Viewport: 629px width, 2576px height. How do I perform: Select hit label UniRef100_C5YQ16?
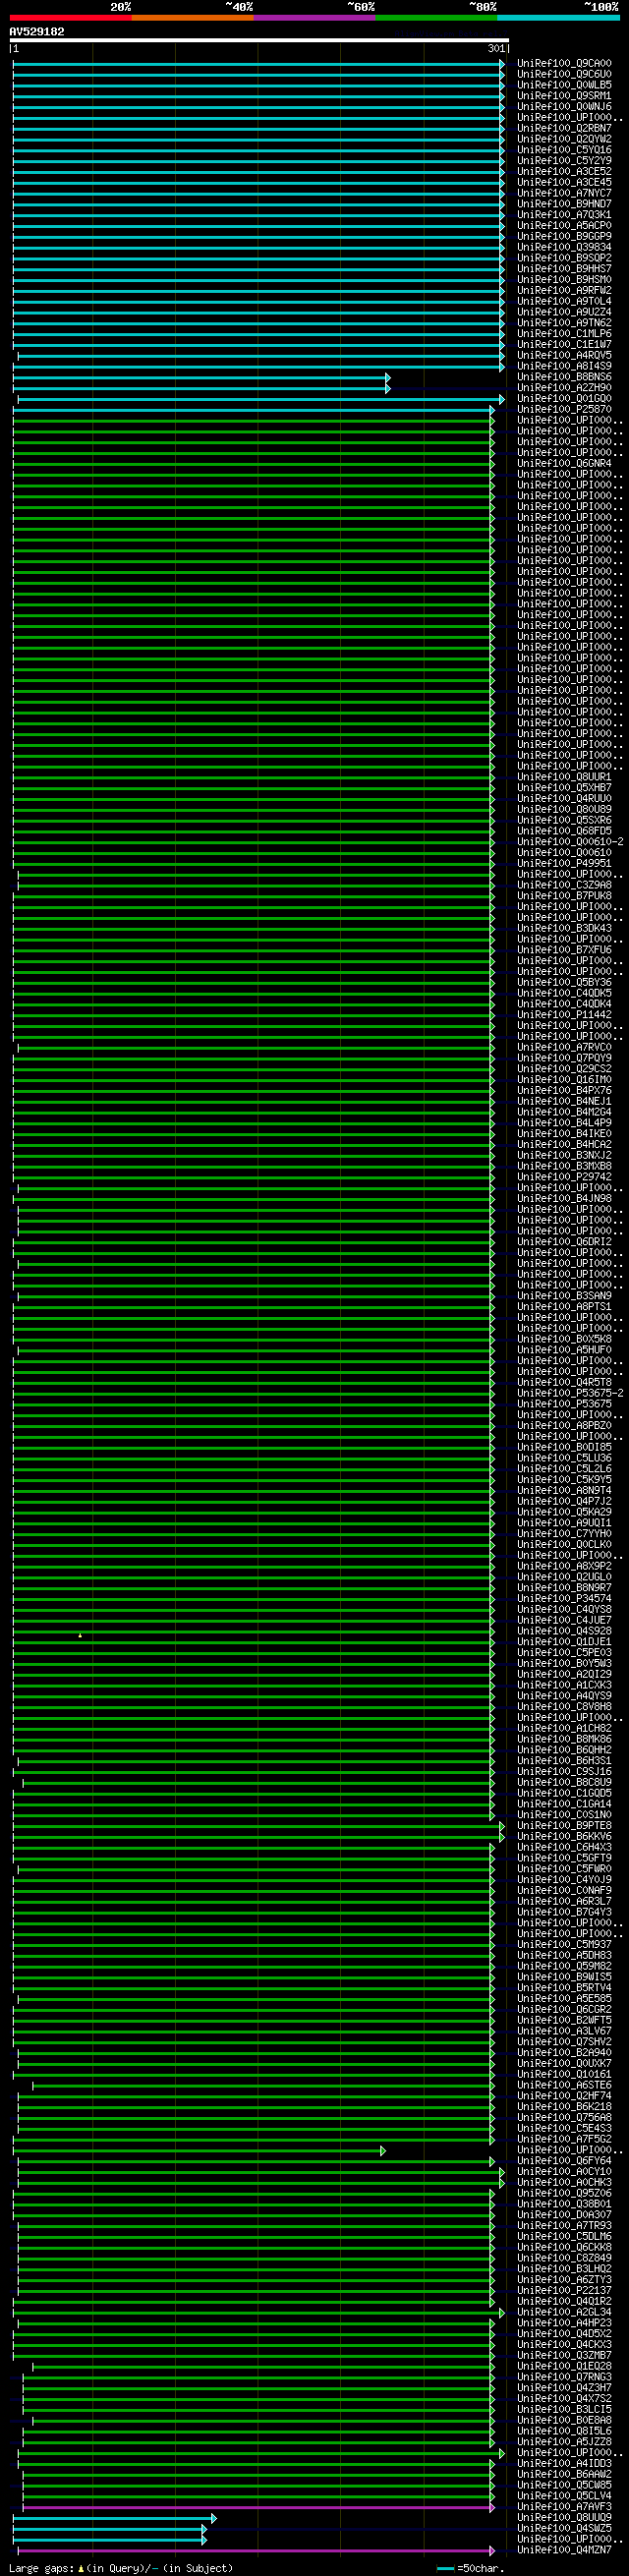pyautogui.click(x=564, y=150)
